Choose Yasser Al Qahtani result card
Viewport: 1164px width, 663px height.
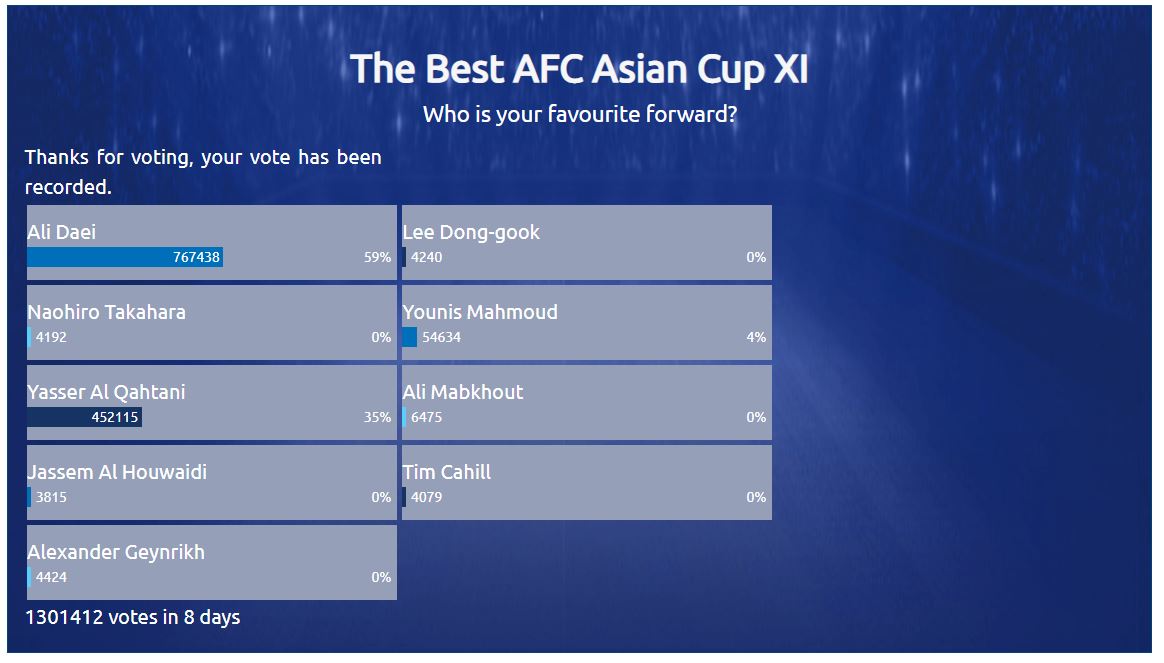pyautogui.click(x=212, y=402)
